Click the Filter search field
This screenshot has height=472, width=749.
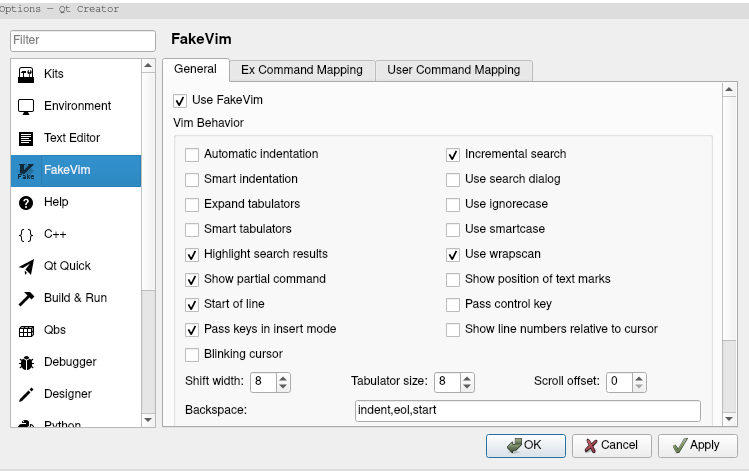click(x=83, y=41)
